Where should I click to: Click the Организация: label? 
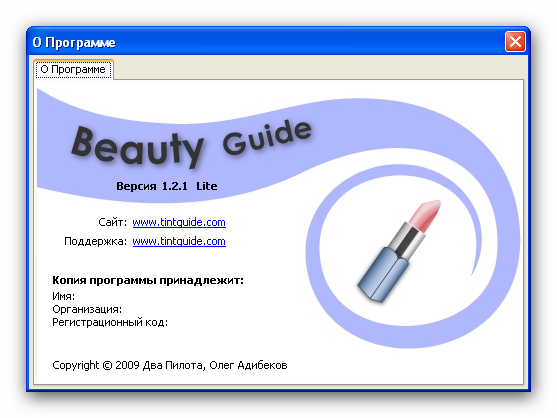87,309
